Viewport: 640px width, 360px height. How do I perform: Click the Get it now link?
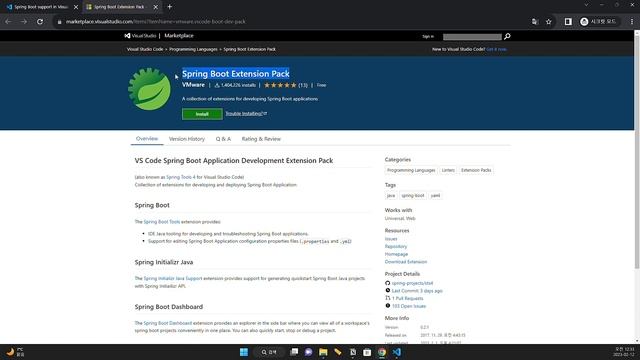coord(496,49)
